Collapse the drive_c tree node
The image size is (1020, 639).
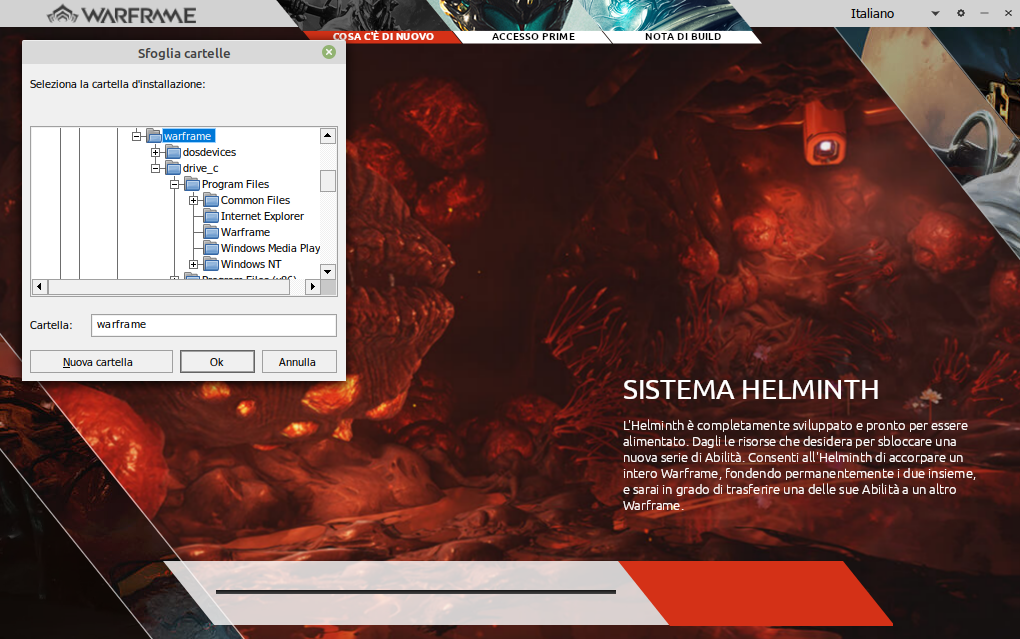155,169
